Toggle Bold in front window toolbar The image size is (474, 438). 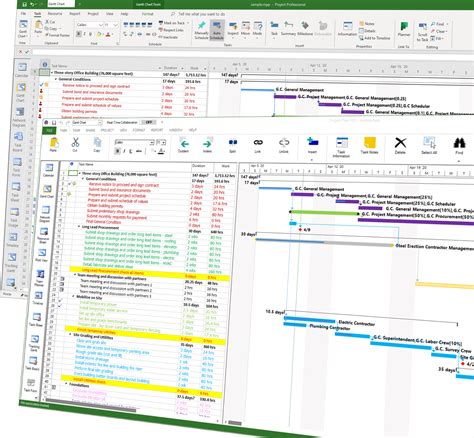117,151
